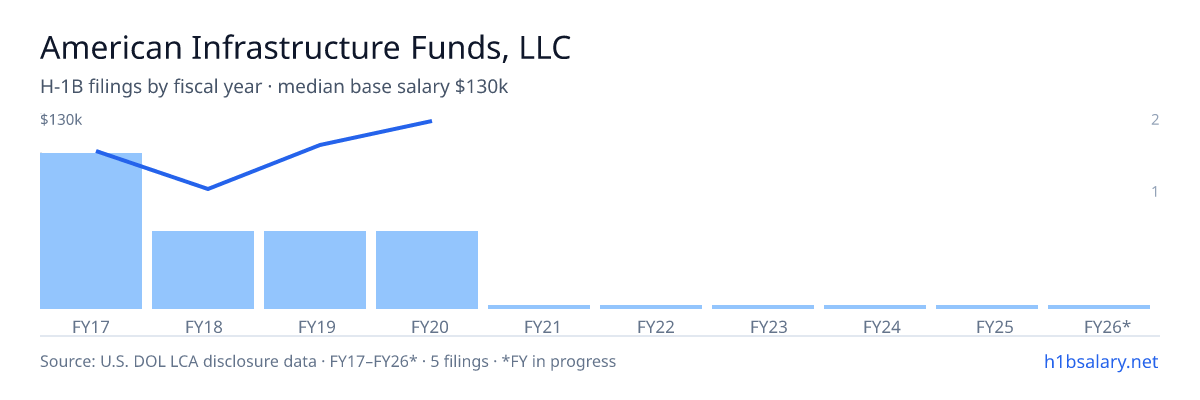Click the FY22 bar stub
The height and width of the screenshot is (400, 1200).
651,307
